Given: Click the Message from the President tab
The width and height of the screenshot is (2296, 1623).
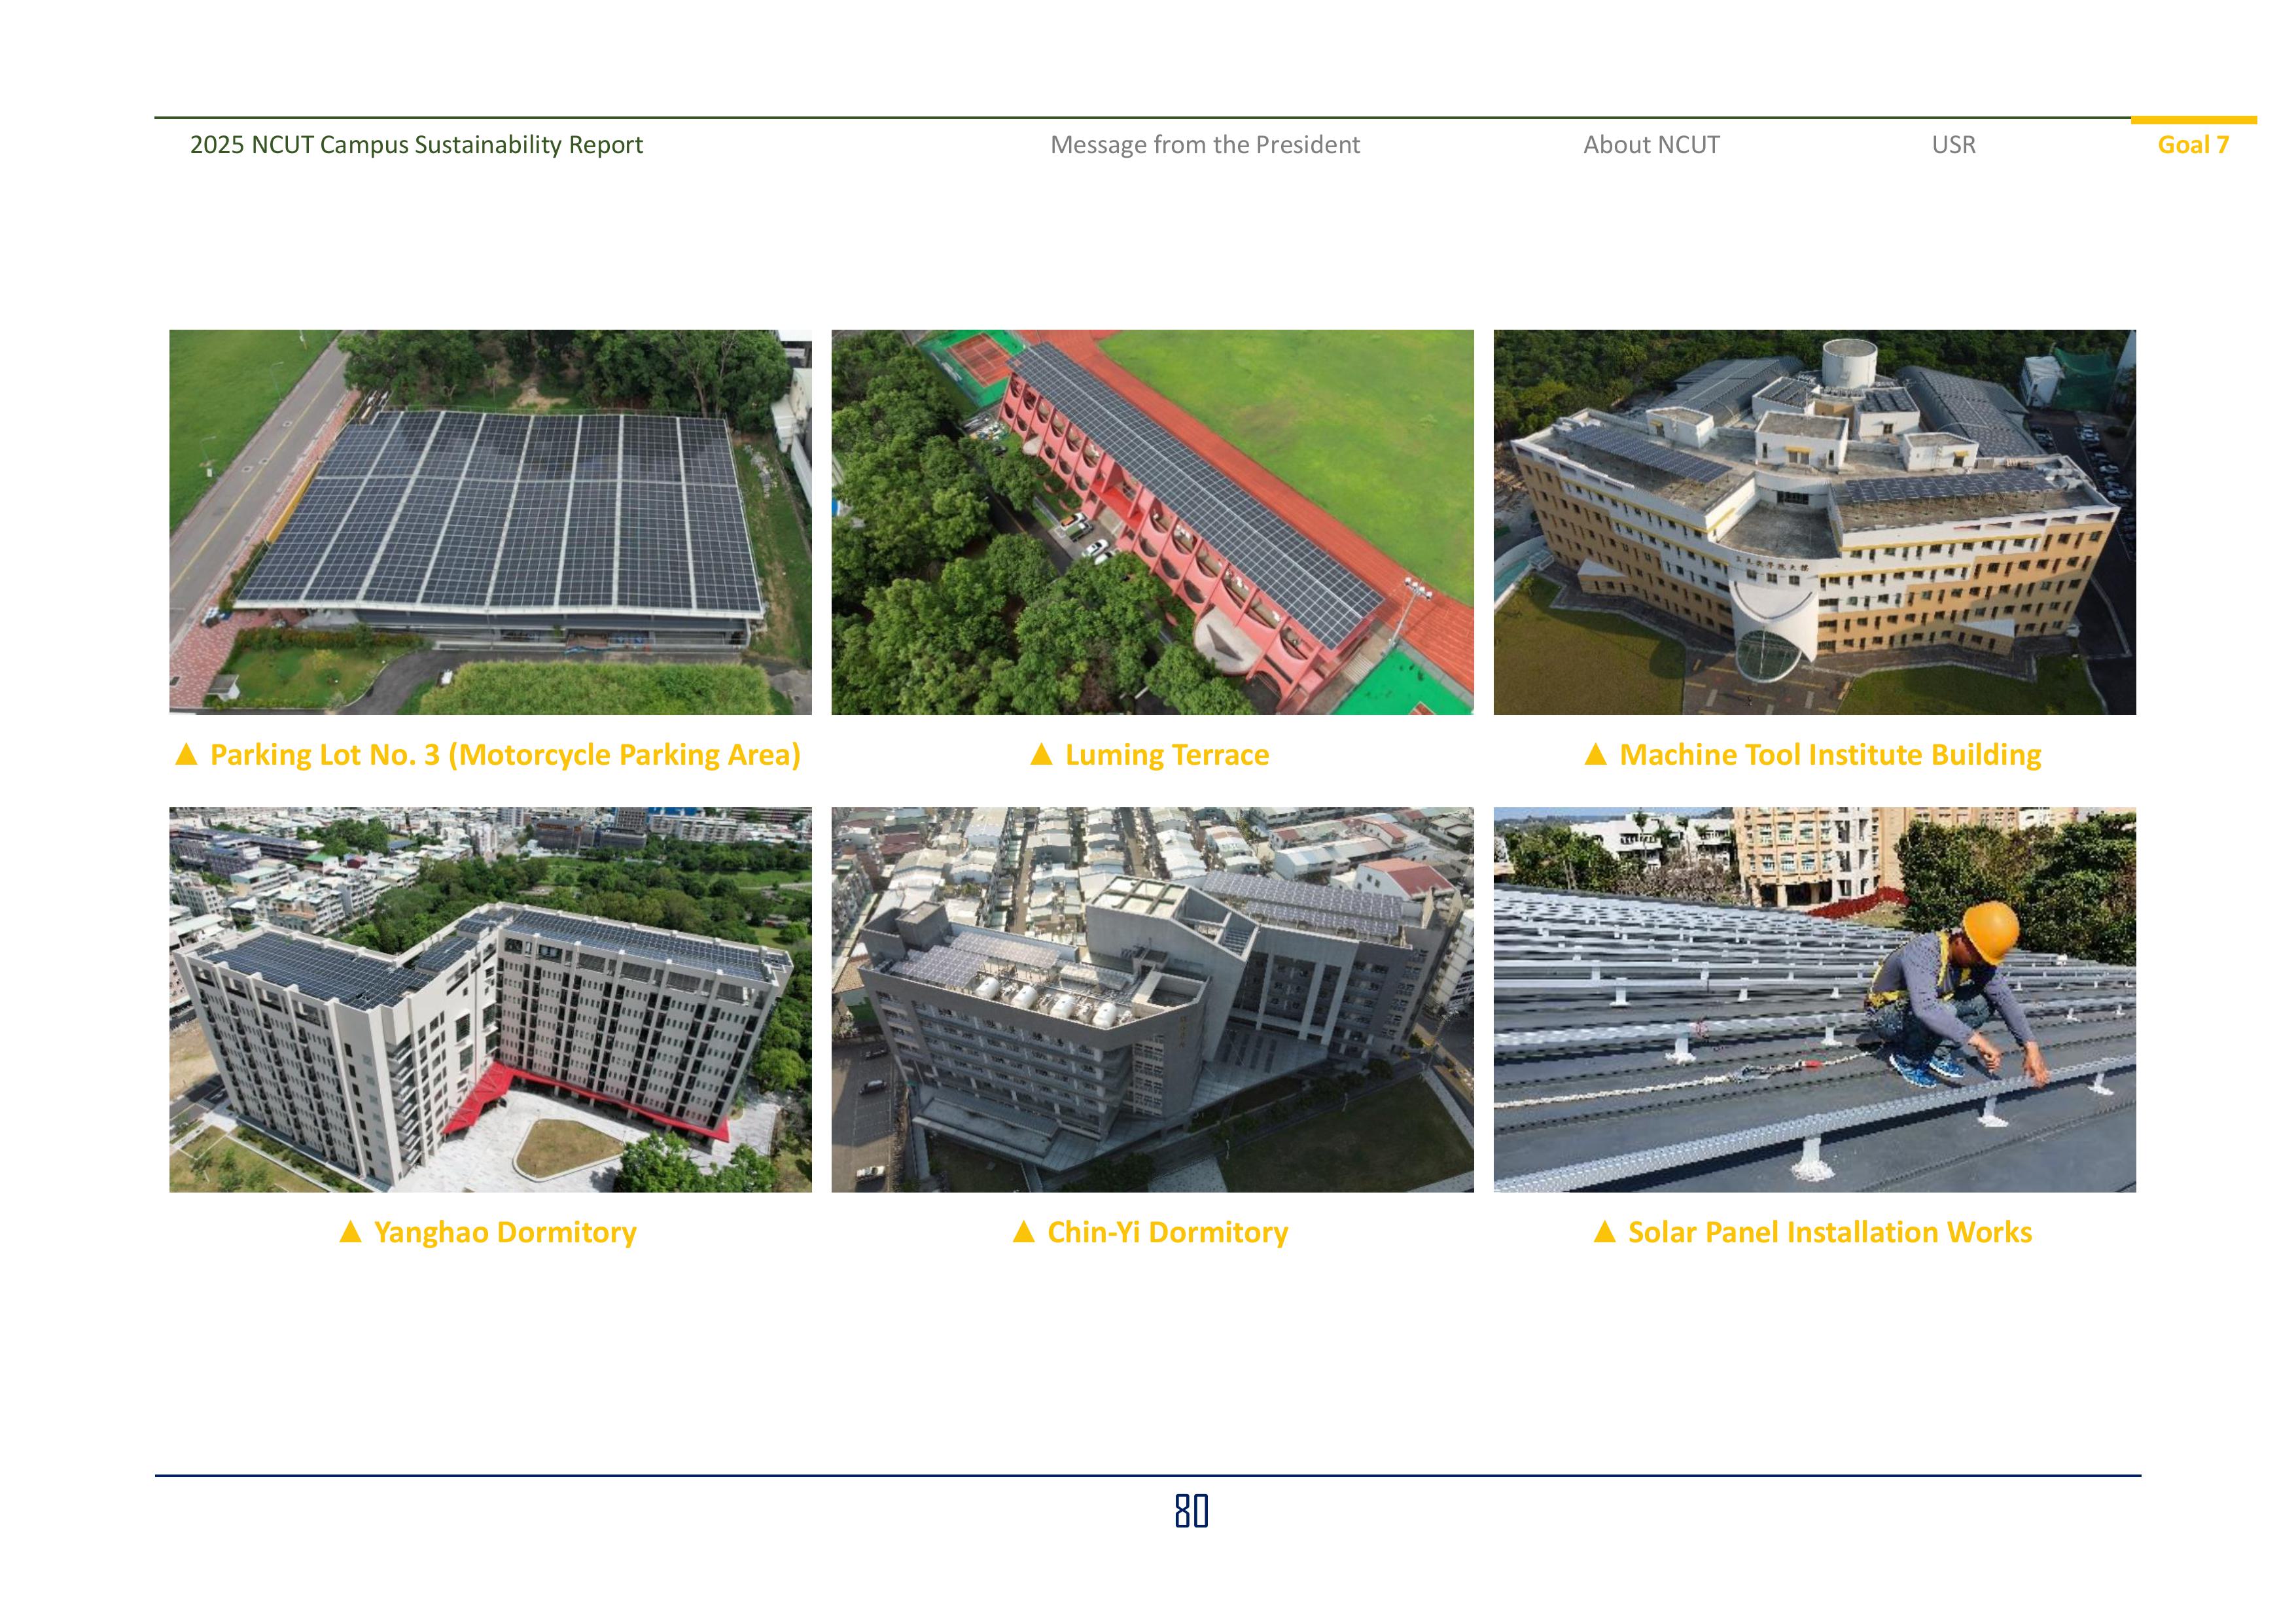Looking at the screenshot, I should [1204, 145].
